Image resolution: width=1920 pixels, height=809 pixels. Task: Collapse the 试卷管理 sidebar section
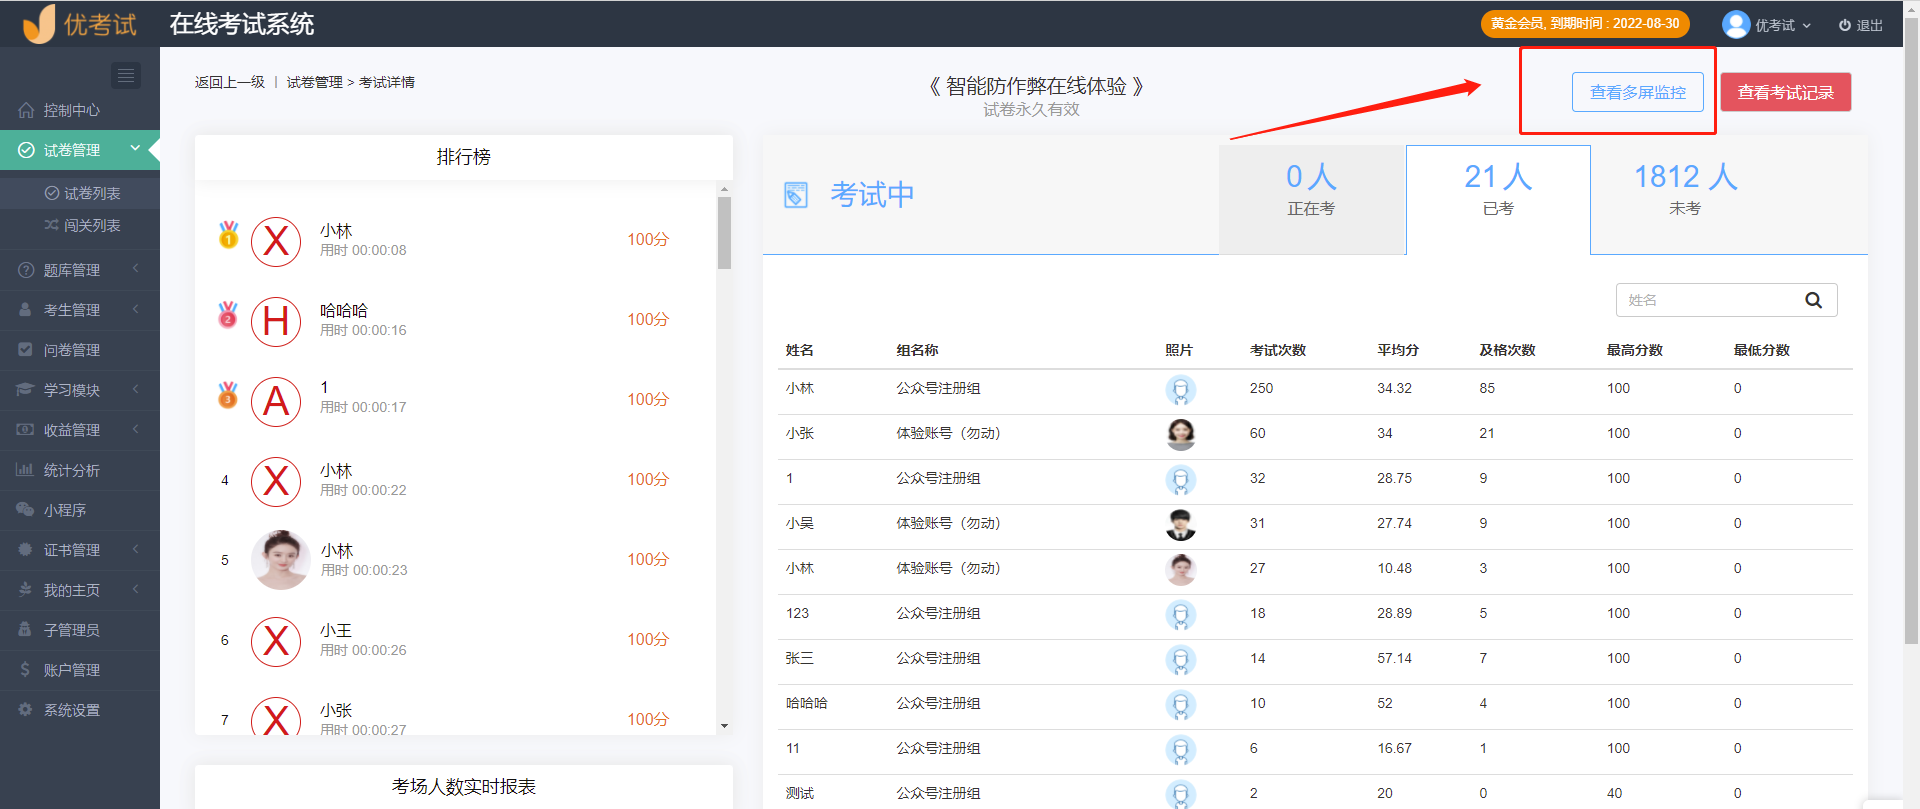click(135, 149)
